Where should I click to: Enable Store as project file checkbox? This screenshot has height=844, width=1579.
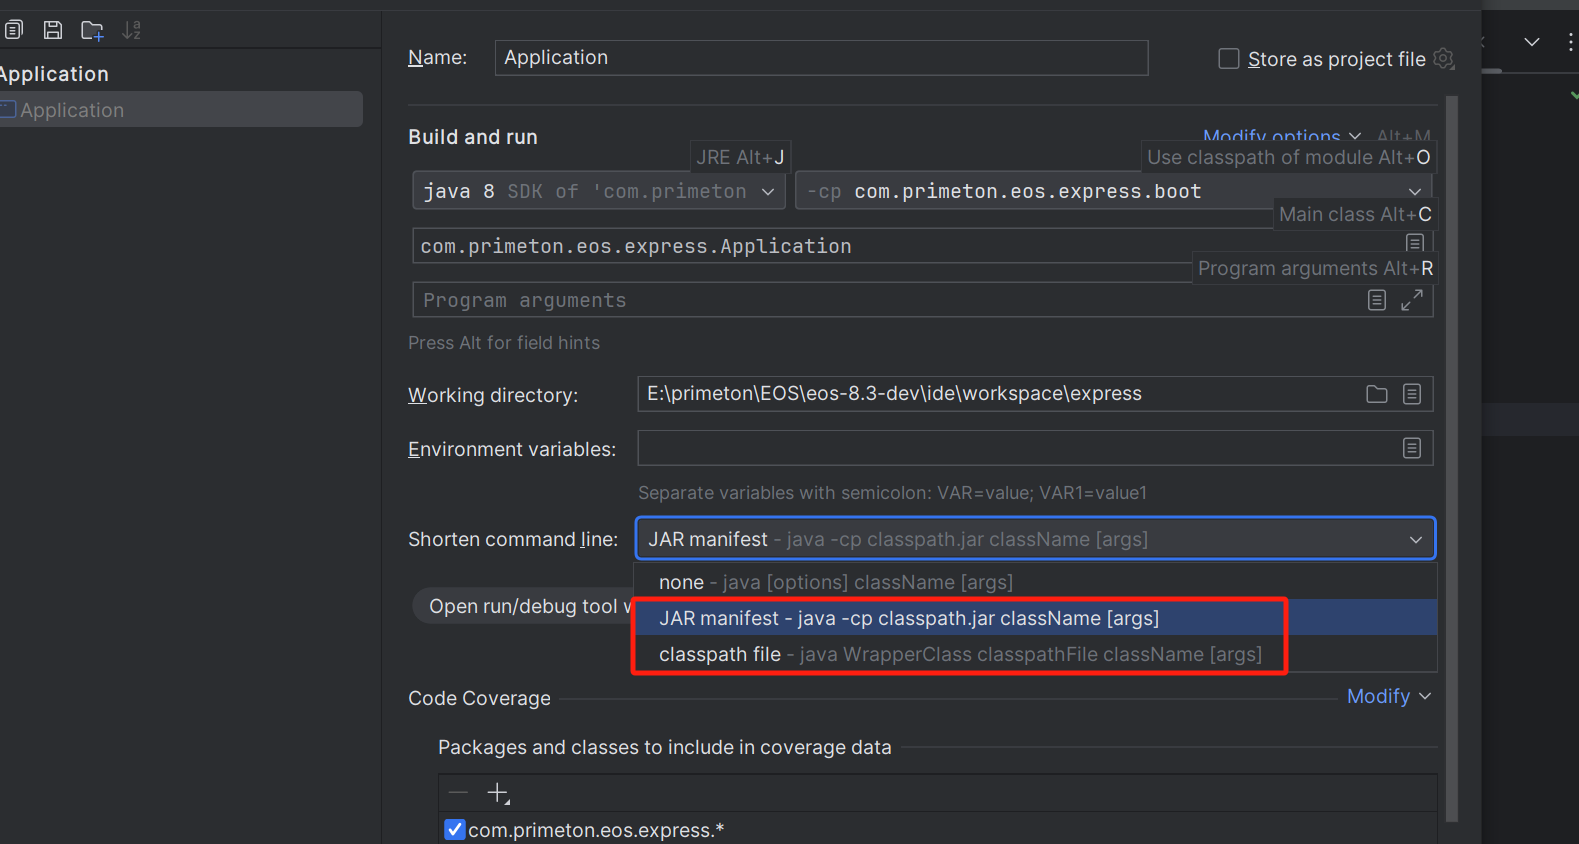tap(1229, 59)
